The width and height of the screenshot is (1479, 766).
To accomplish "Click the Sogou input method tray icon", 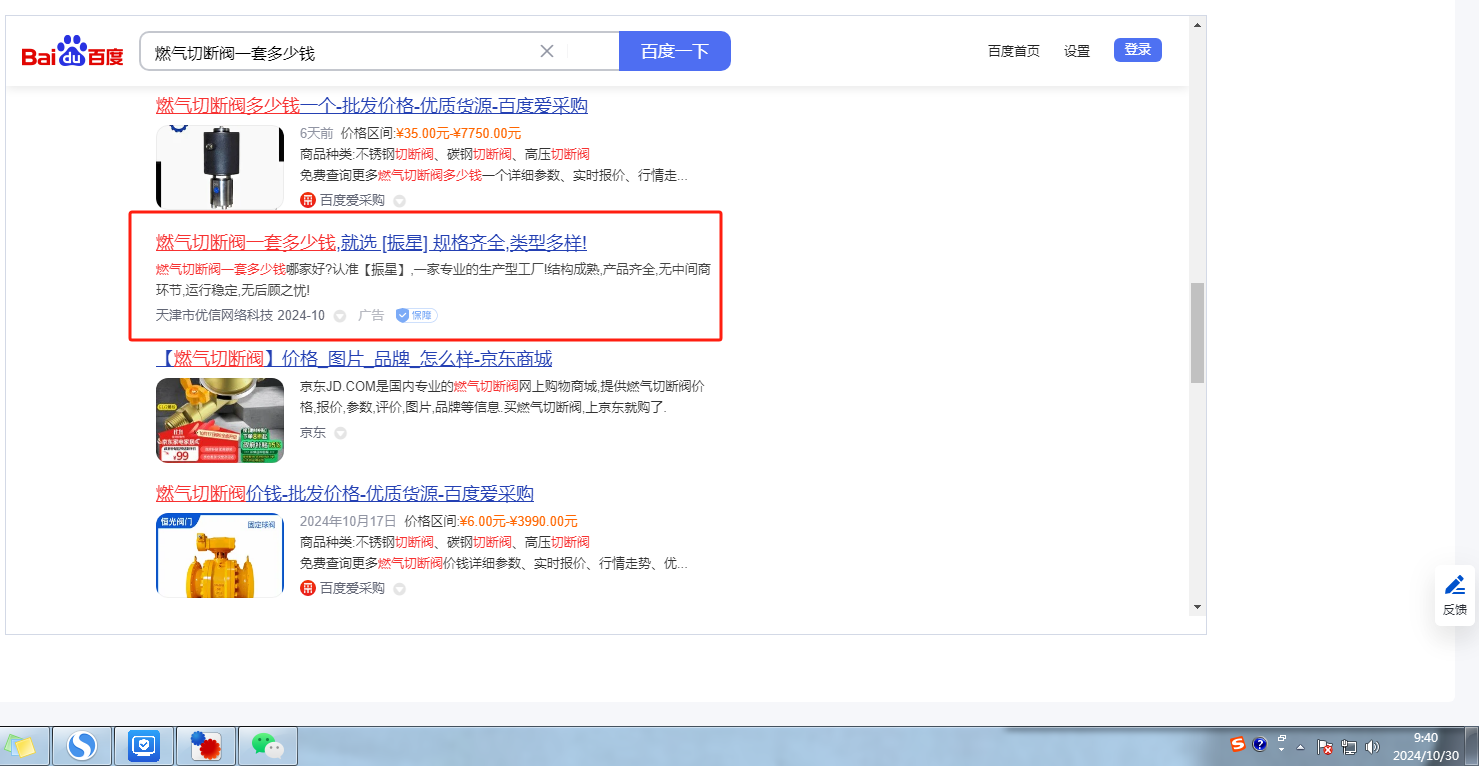I will (1238, 745).
